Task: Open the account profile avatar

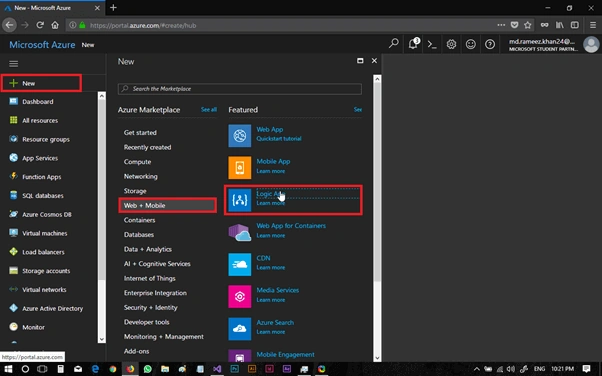Action: [591, 45]
